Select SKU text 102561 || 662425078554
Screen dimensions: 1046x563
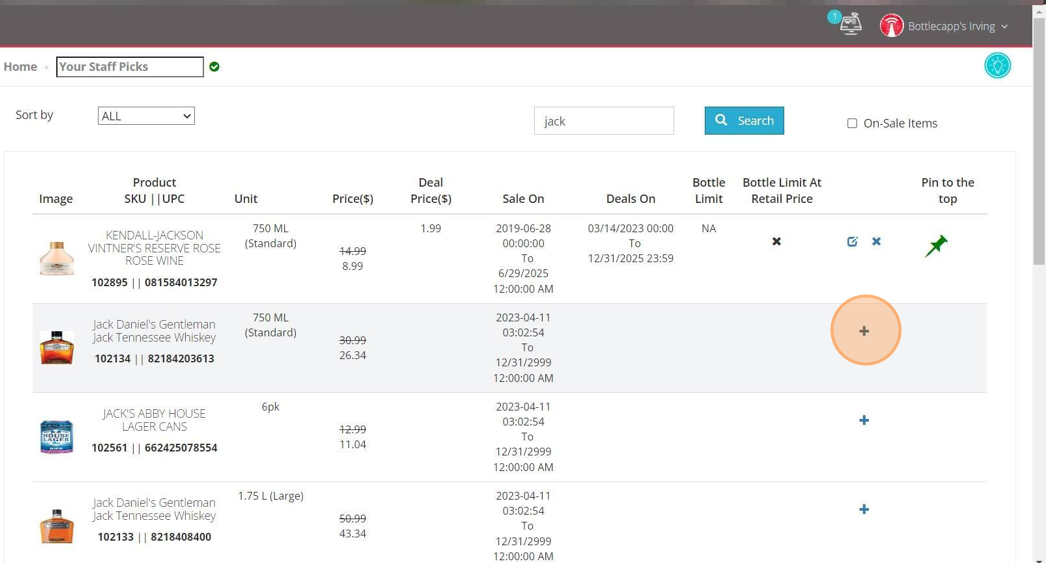154,448
